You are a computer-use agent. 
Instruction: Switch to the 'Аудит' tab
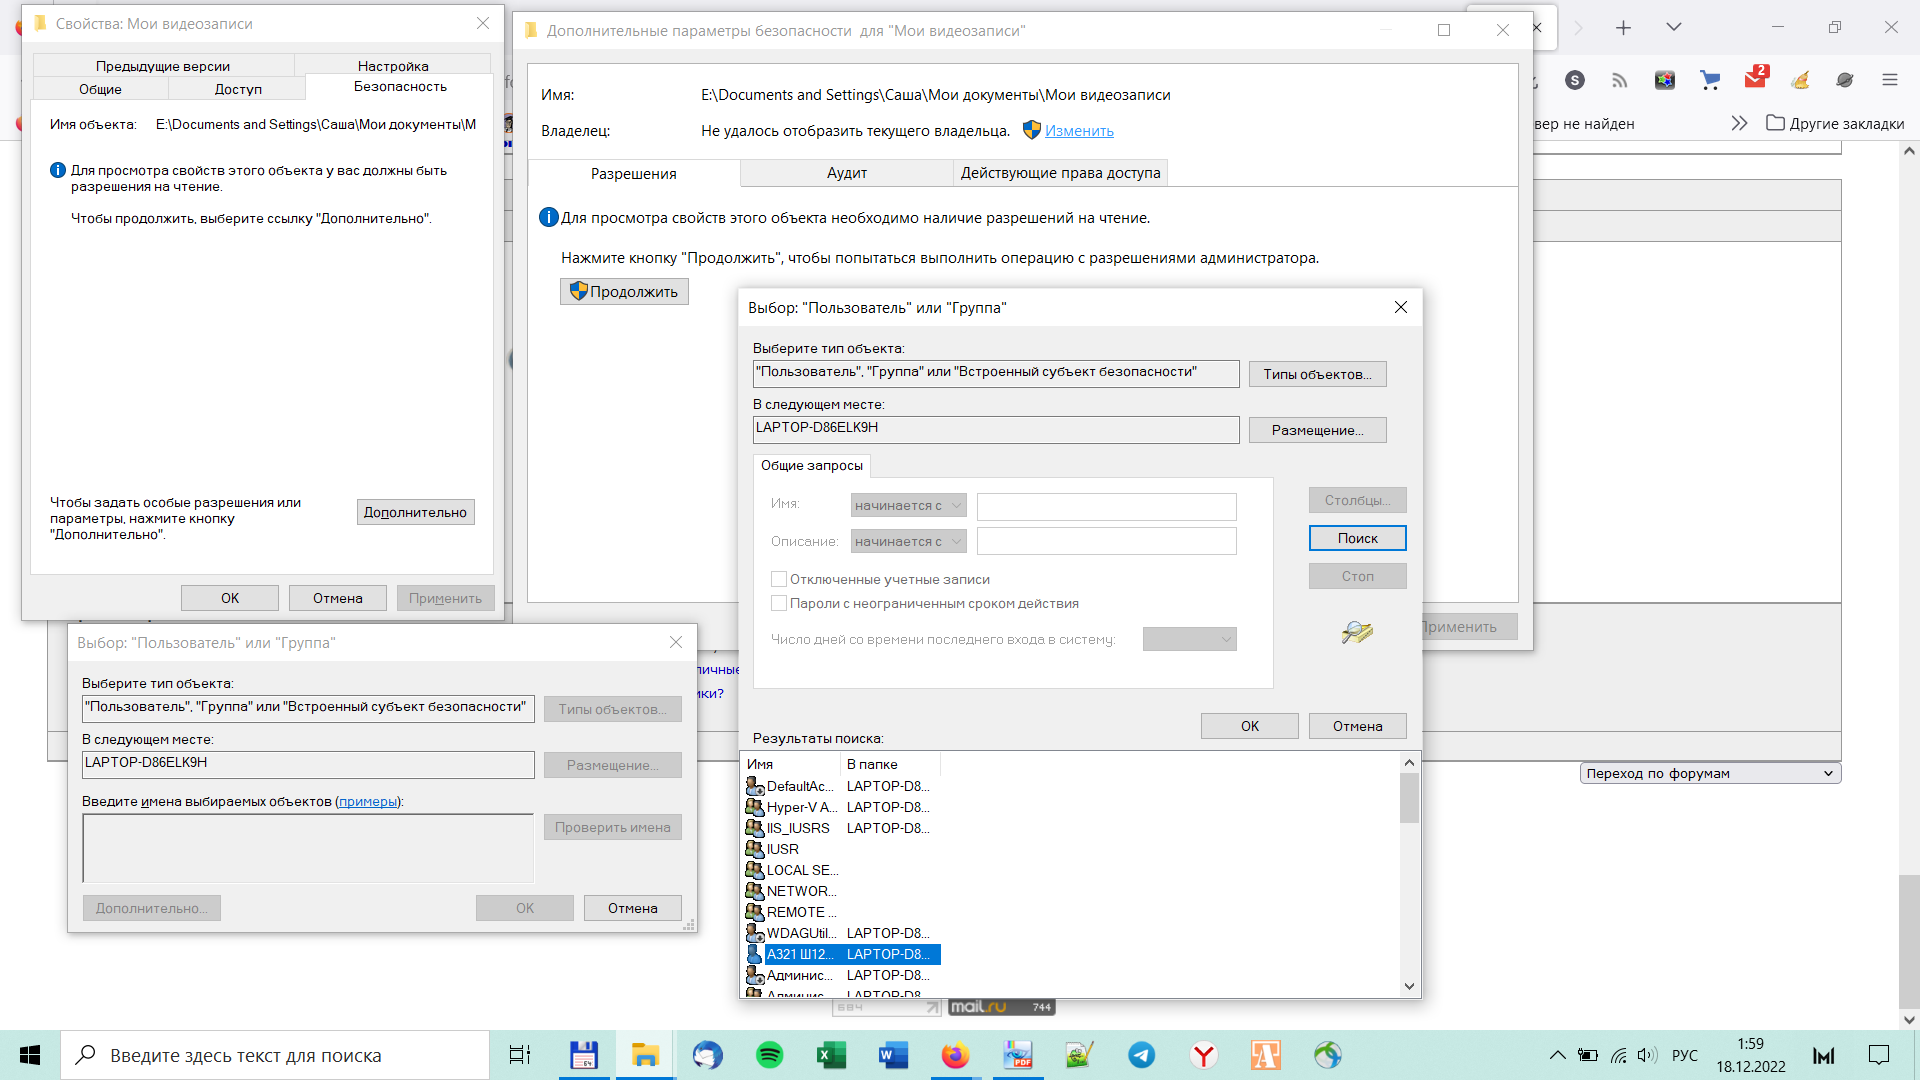tap(846, 173)
